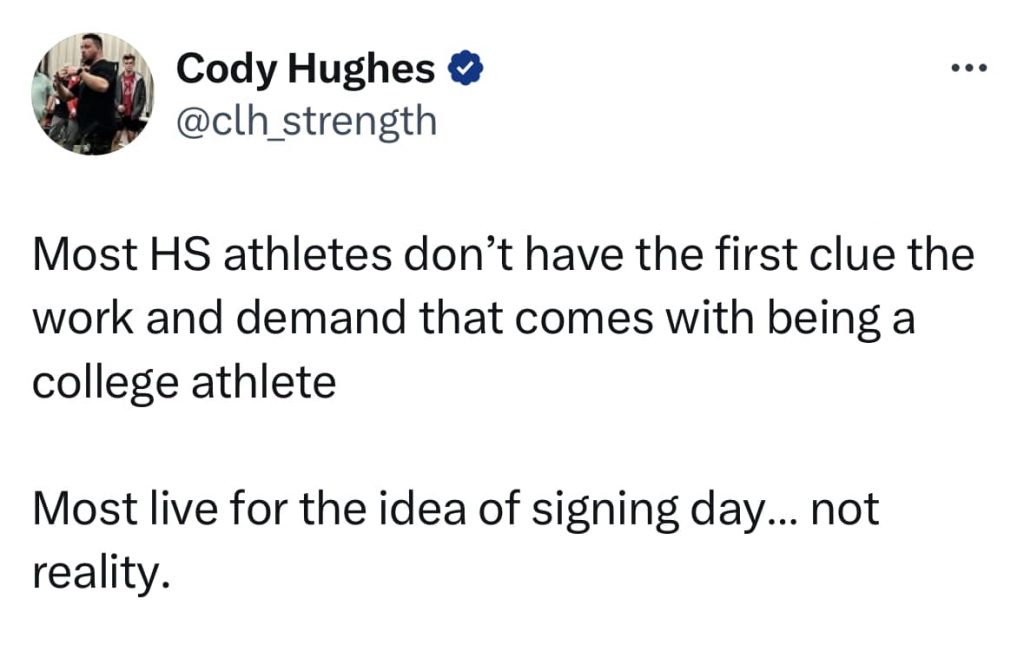Click the phrase "work and demand" in the tweet
The image size is (1024, 645).
219,319
